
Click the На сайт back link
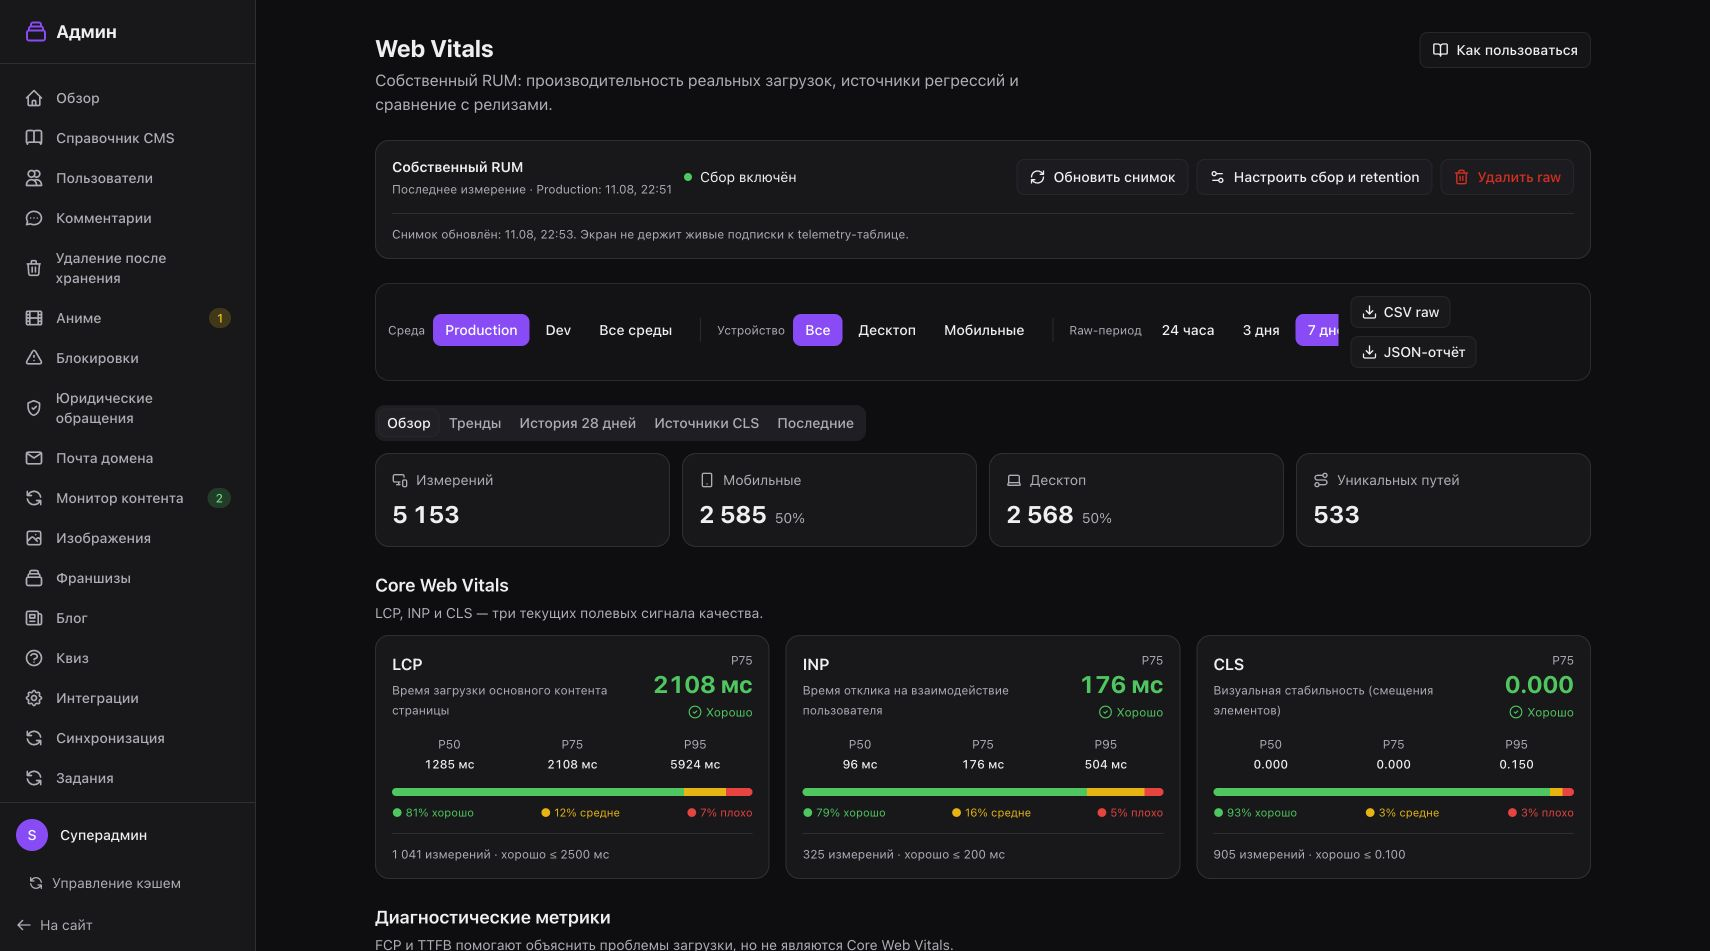click(55, 925)
